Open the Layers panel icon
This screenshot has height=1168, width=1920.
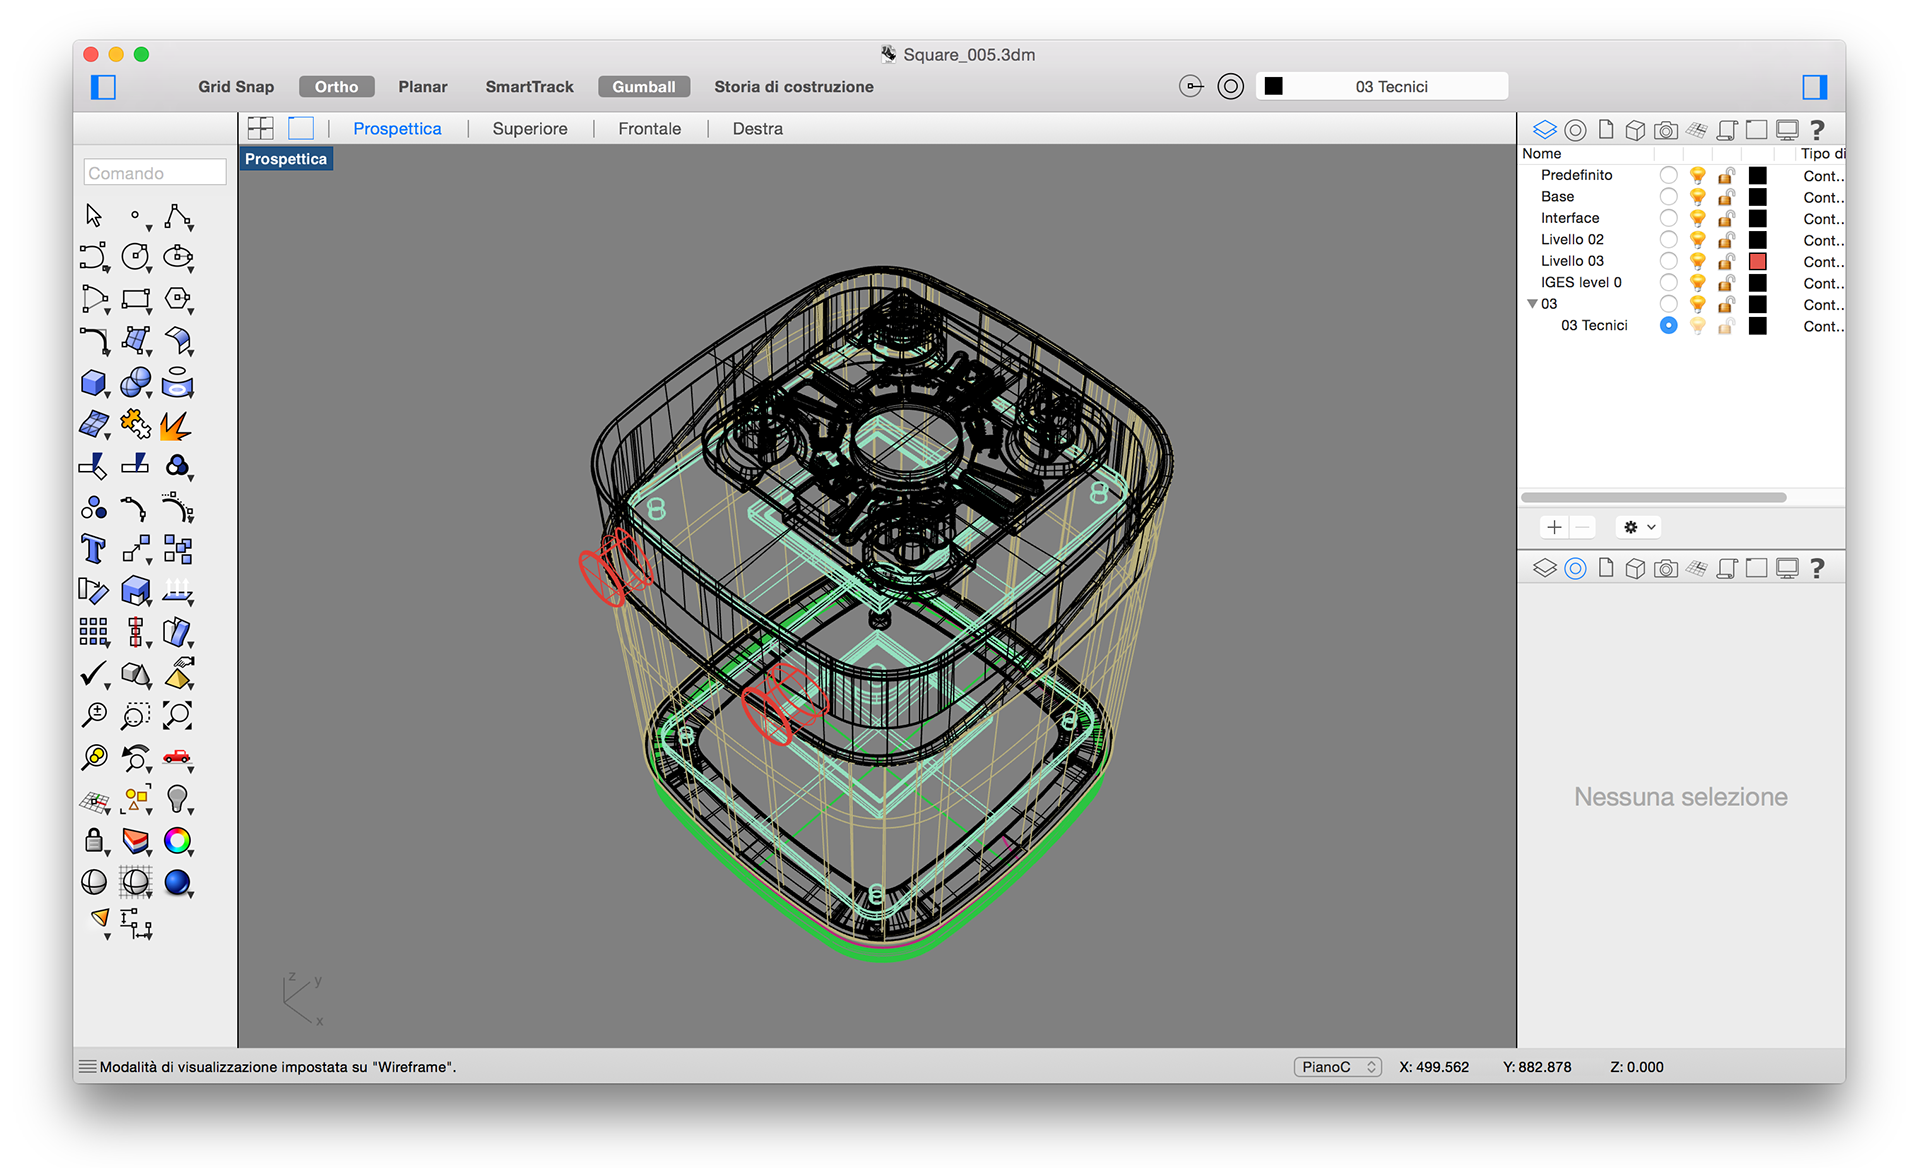point(1543,129)
